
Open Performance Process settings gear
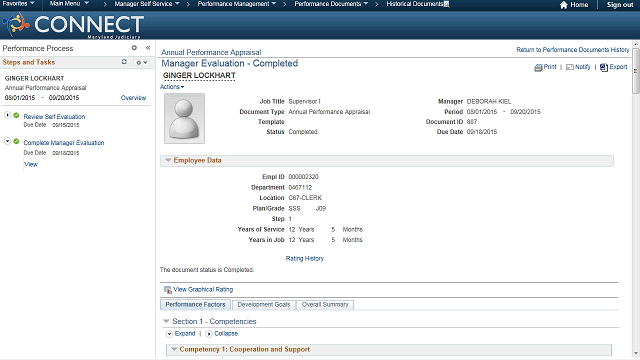134,48
